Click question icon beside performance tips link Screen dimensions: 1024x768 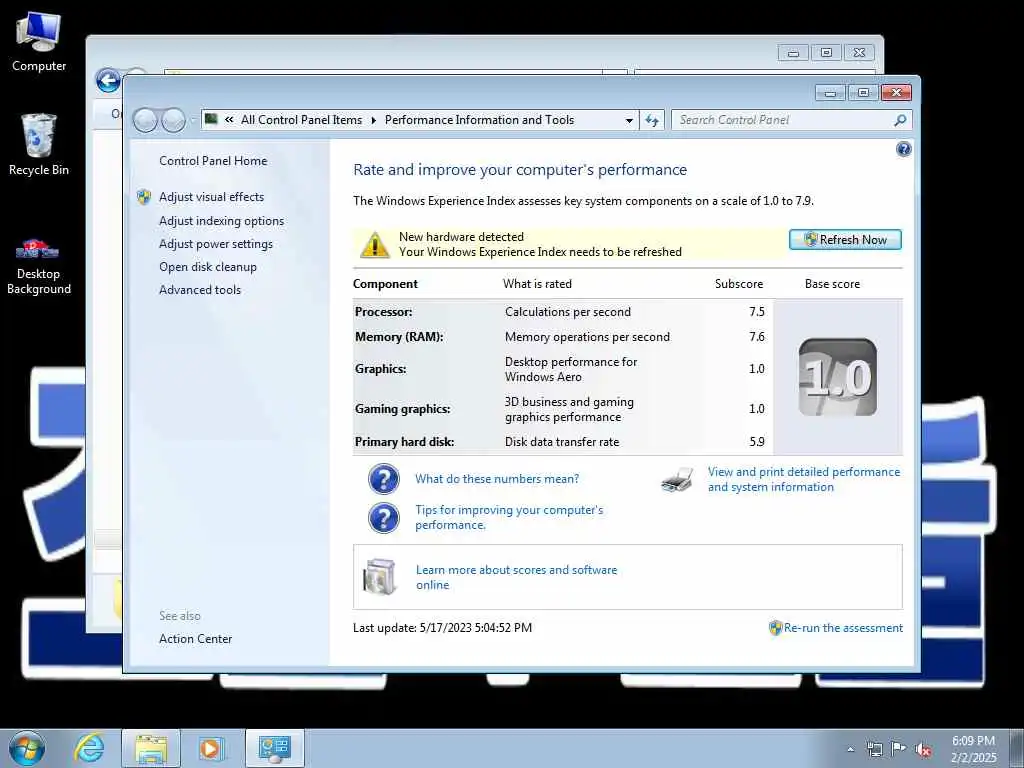[383, 518]
